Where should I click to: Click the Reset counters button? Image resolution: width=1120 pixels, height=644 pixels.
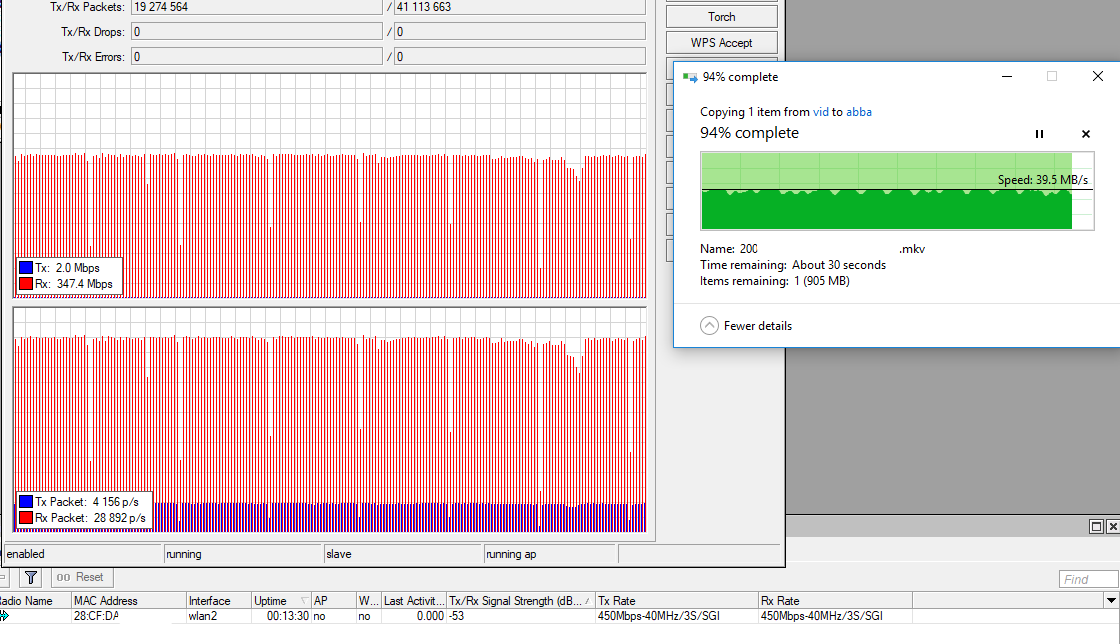click(x=79, y=577)
